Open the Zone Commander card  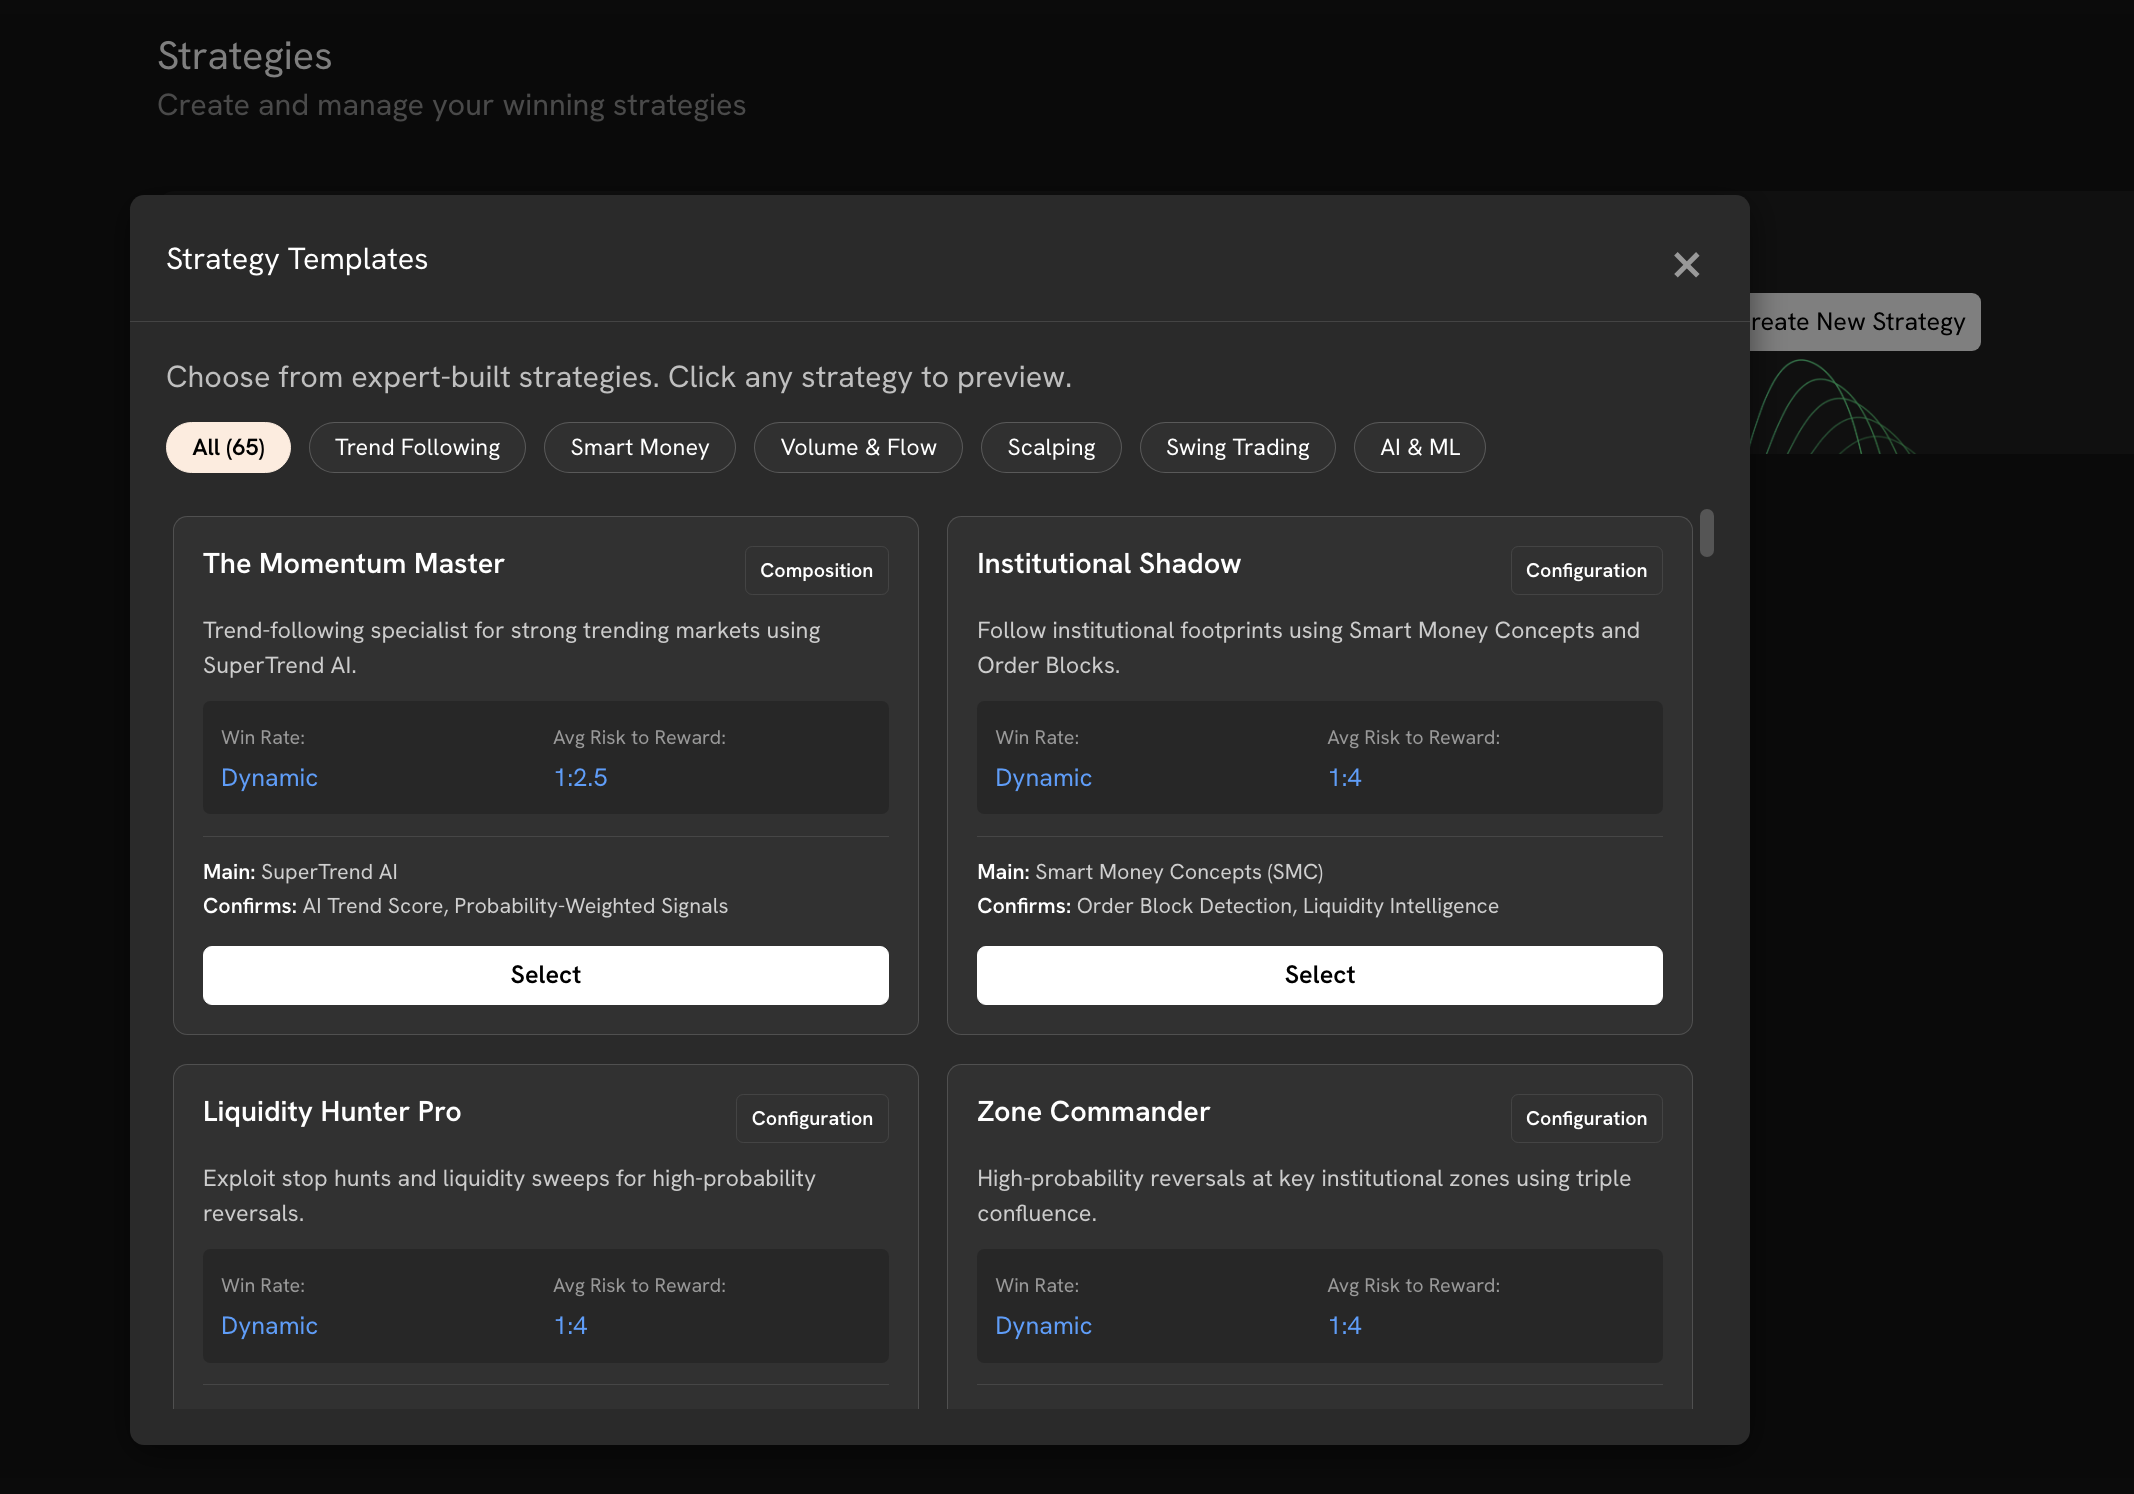[x=1093, y=1112]
